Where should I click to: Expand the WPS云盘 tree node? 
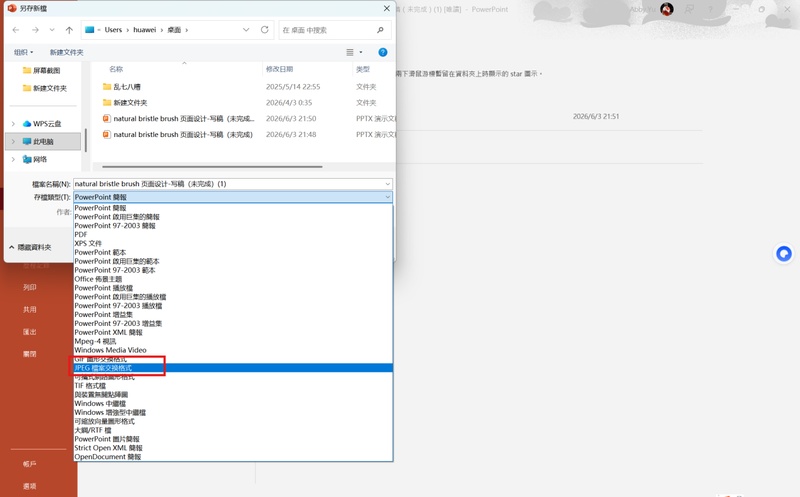click(13, 123)
